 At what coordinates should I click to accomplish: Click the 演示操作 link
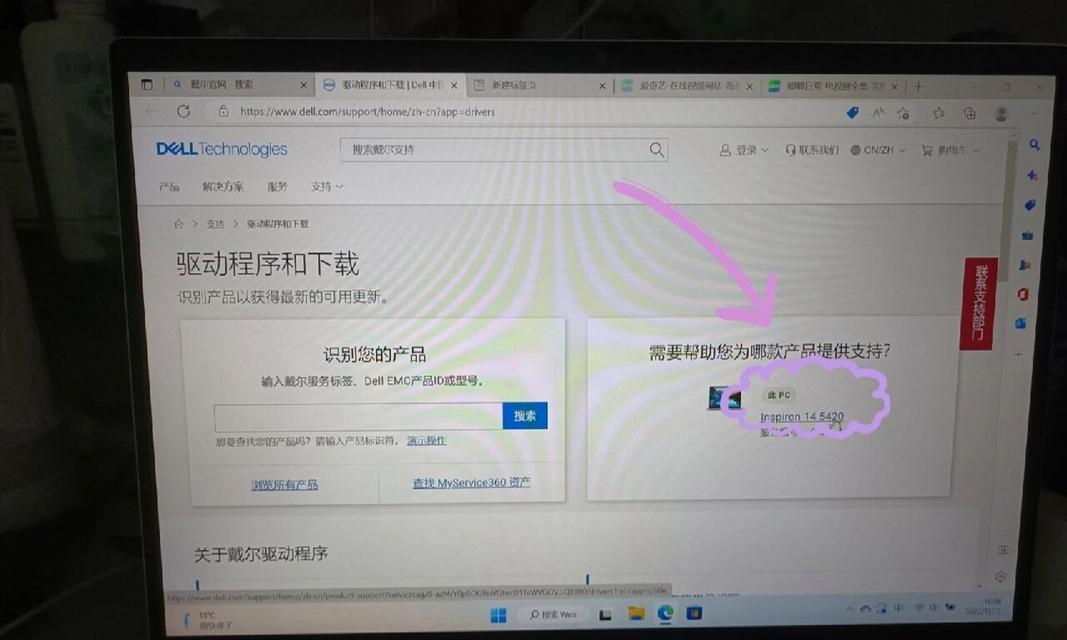tap(426, 441)
